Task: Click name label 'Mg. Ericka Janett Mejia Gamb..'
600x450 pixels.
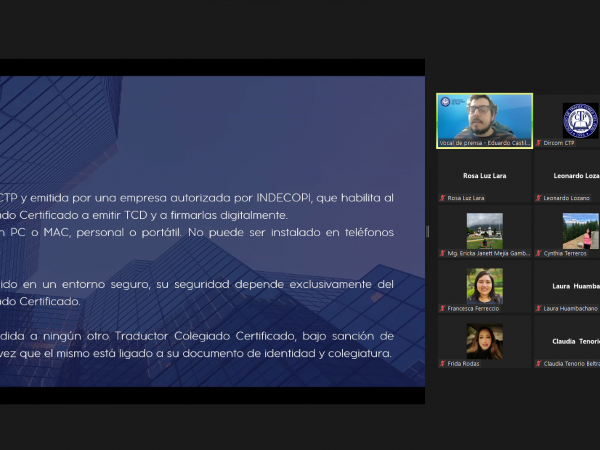Action: [x=489, y=253]
